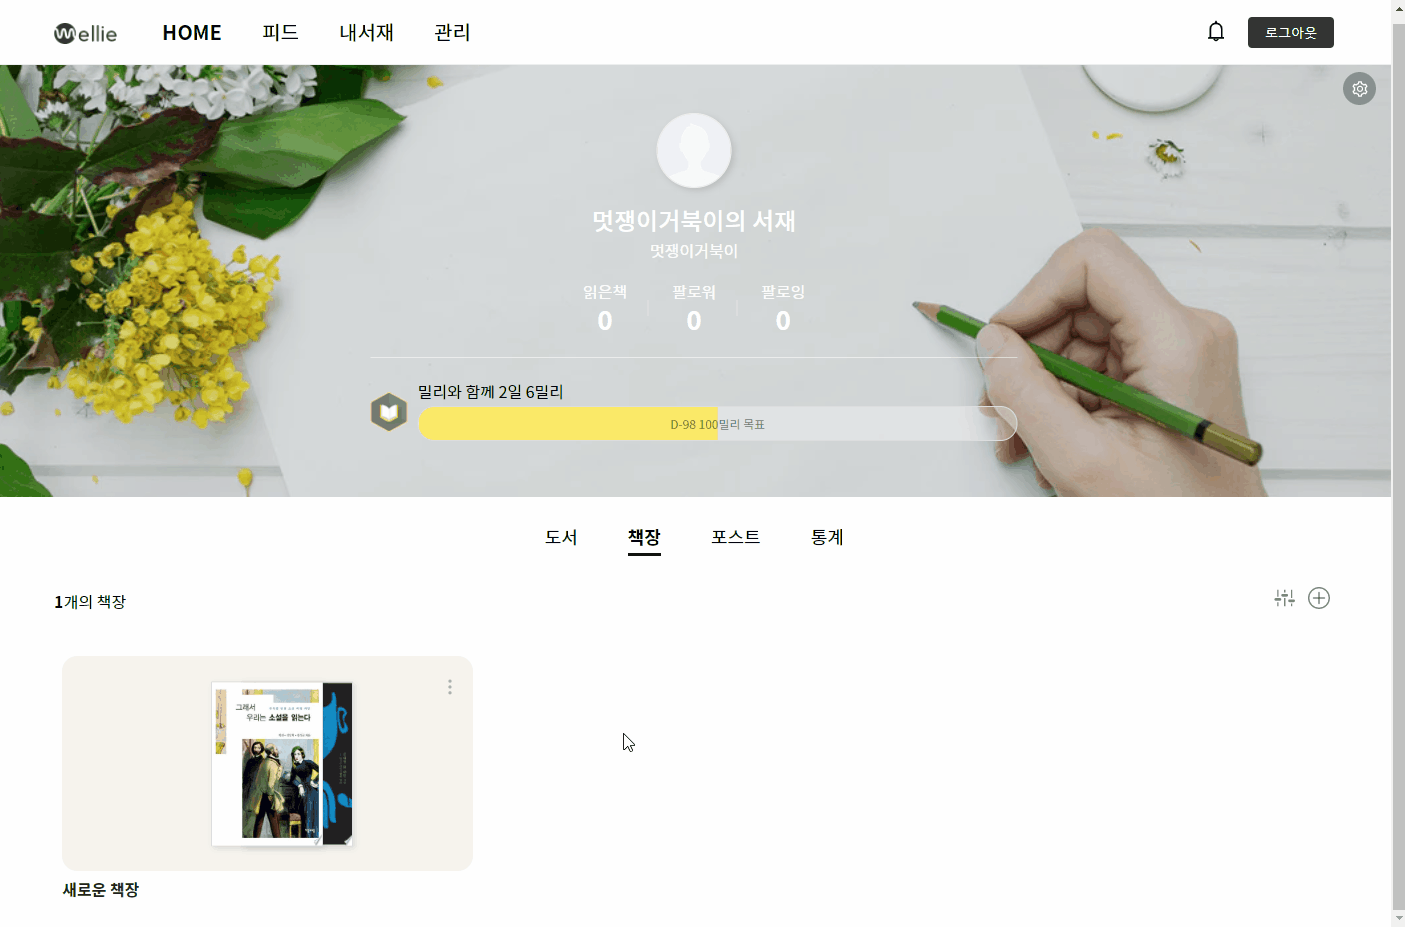Switch to the 도서 tab
Image resolution: width=1405 pixels, height=927 pixels.
(x=561, y=537)
